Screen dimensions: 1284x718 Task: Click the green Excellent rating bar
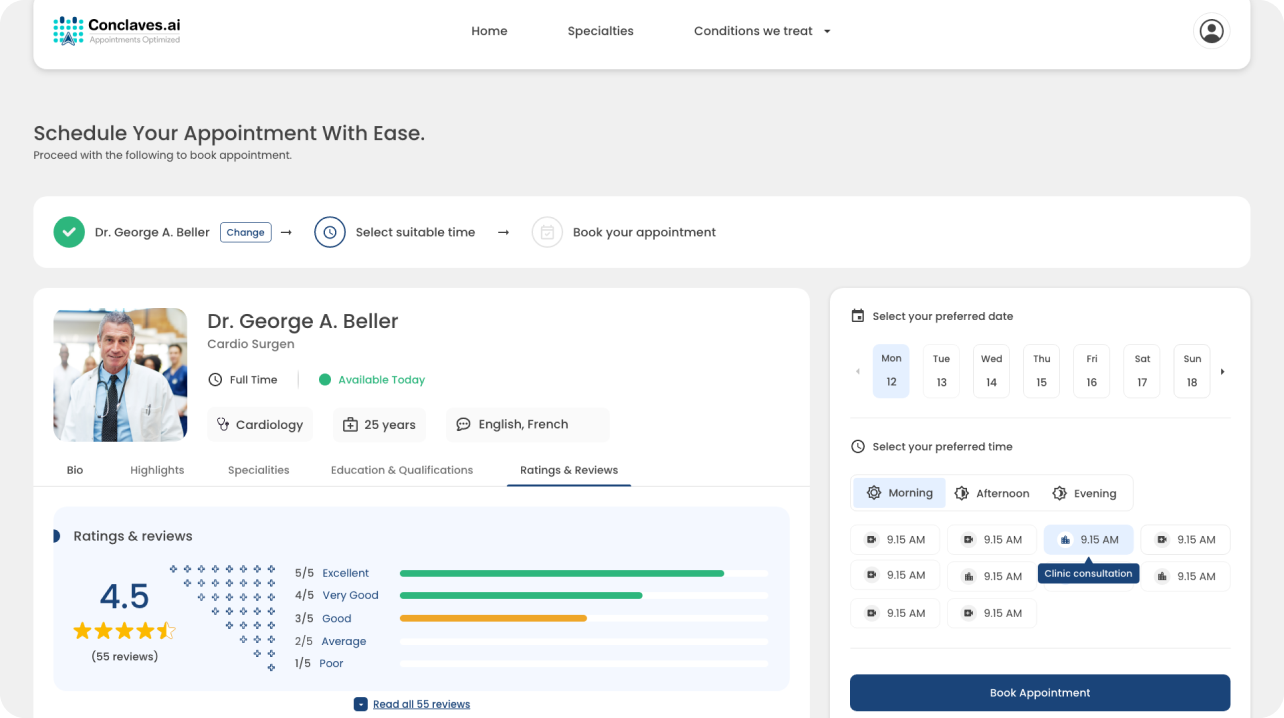pos(561,573)
